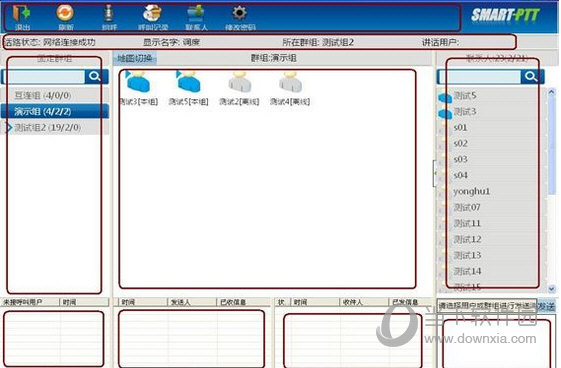Viewport: 561px width, 368px height.
Task: Select the offline 测试4 user avatar
Action: (290, 82)
